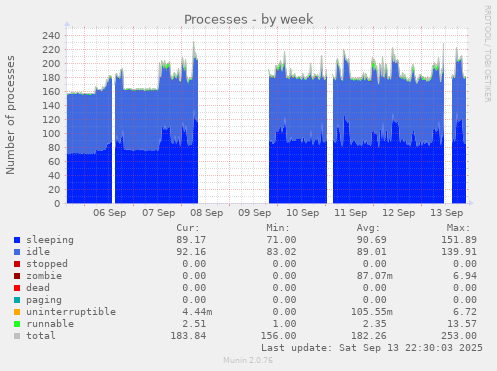The width and height of the screenshot is (497, 371).
Task: Click the uninterruptible legend label
Action: click(x=71, y=312)
